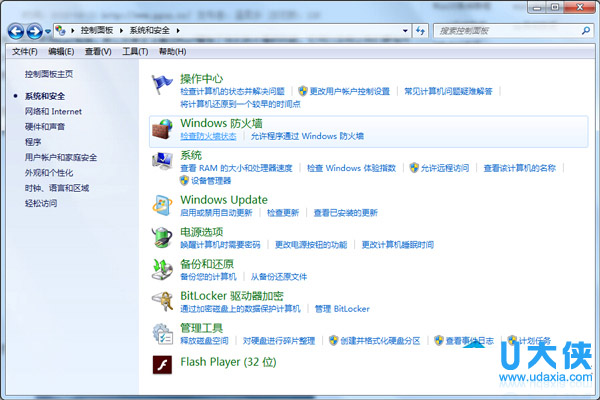Refresh the address bar view
The height and width of the screenshot is (400, 600).
pyautogui.click(x=420, y=31)
